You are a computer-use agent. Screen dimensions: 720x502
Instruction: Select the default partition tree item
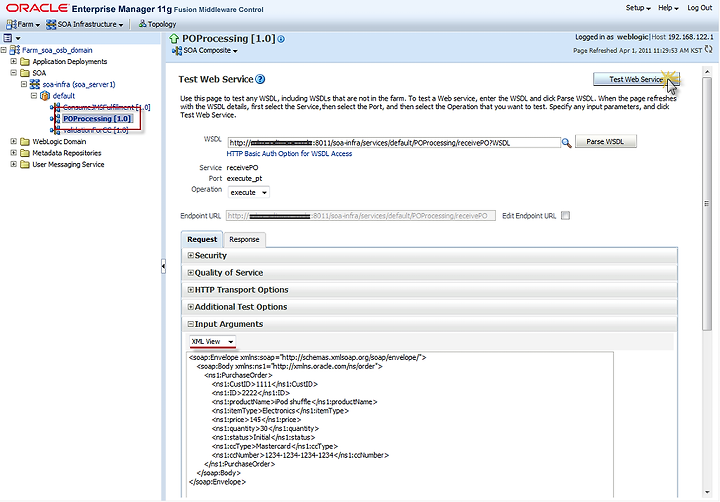[x=63, y=96]
